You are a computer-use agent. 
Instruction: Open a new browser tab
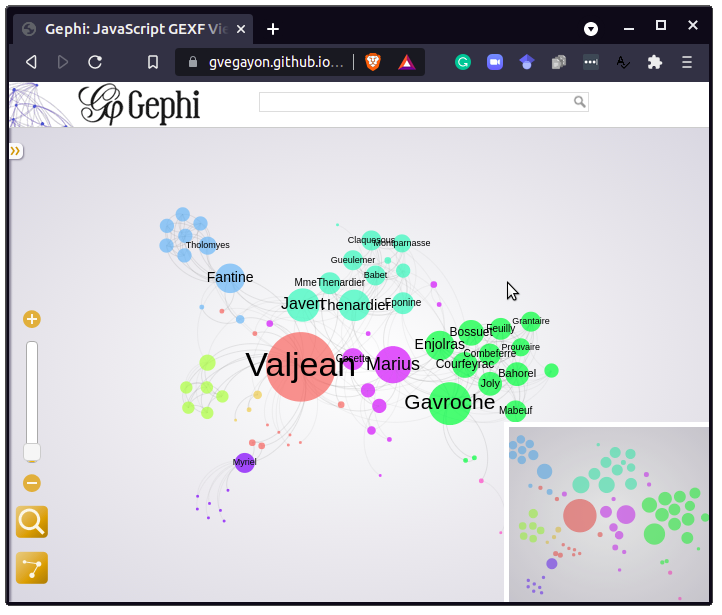click(273, 29)
